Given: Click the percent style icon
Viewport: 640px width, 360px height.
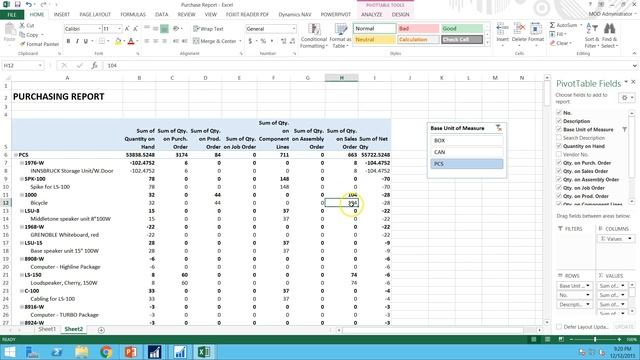Looking at the screenshot, I should pos(263,41).
